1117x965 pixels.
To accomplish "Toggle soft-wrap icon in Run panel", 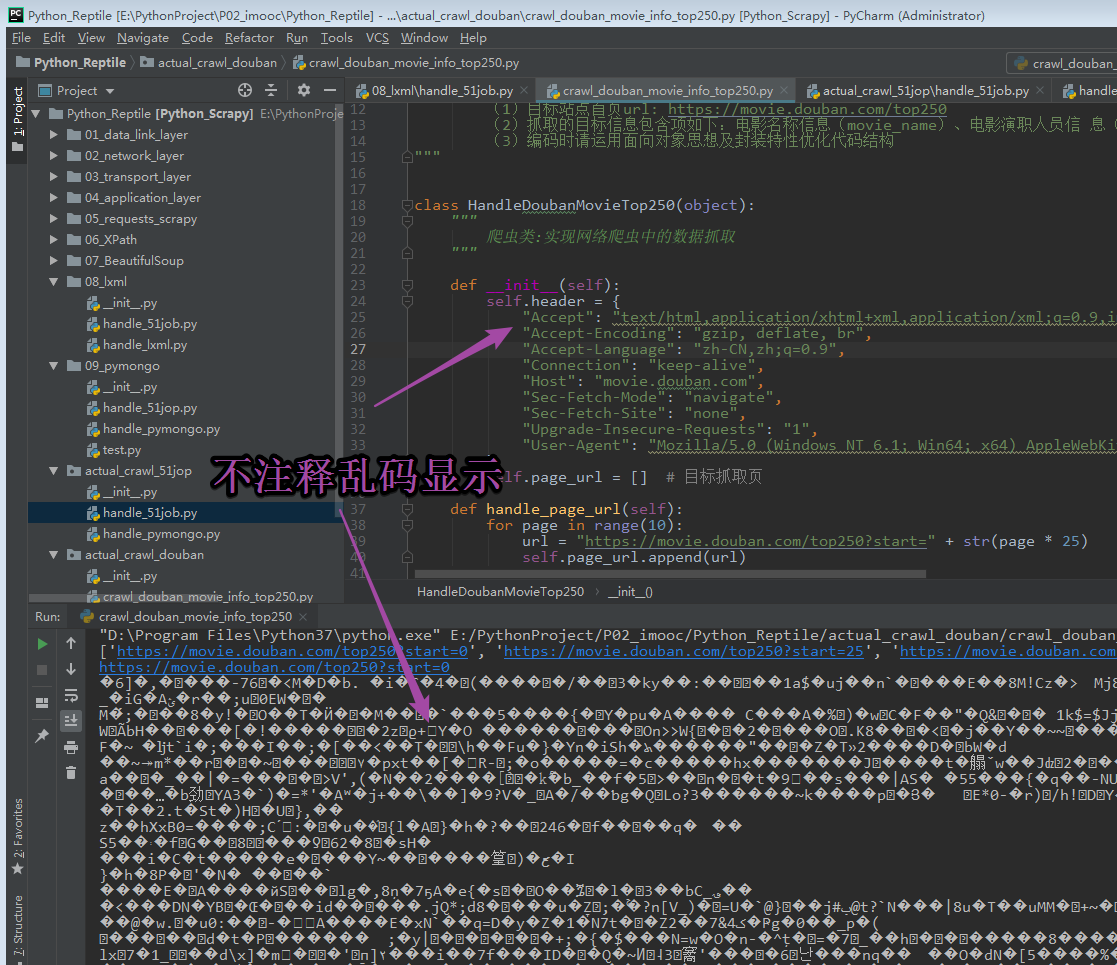I will pyautogui.click(x=71, y=695).
